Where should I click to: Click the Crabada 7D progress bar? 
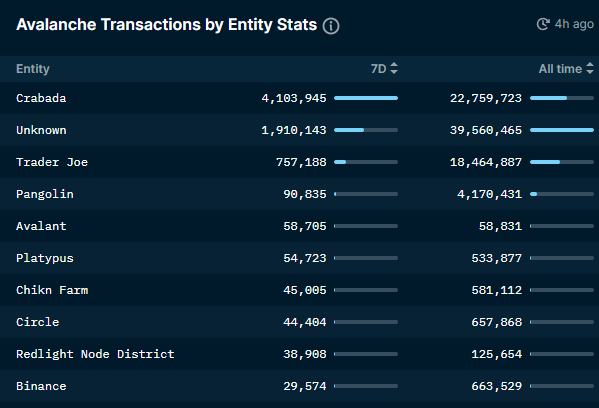(366, 98)
